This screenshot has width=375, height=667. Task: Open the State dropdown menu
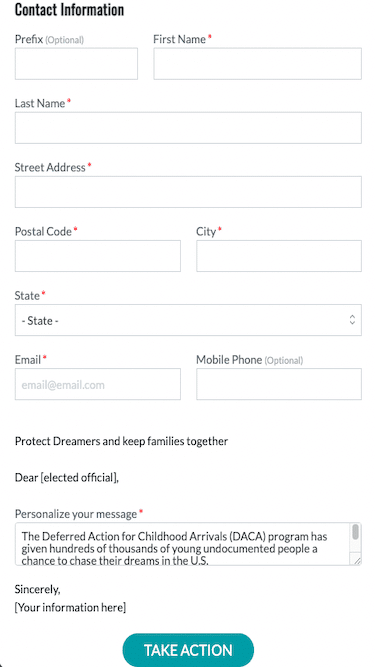[x=188, y=320]
